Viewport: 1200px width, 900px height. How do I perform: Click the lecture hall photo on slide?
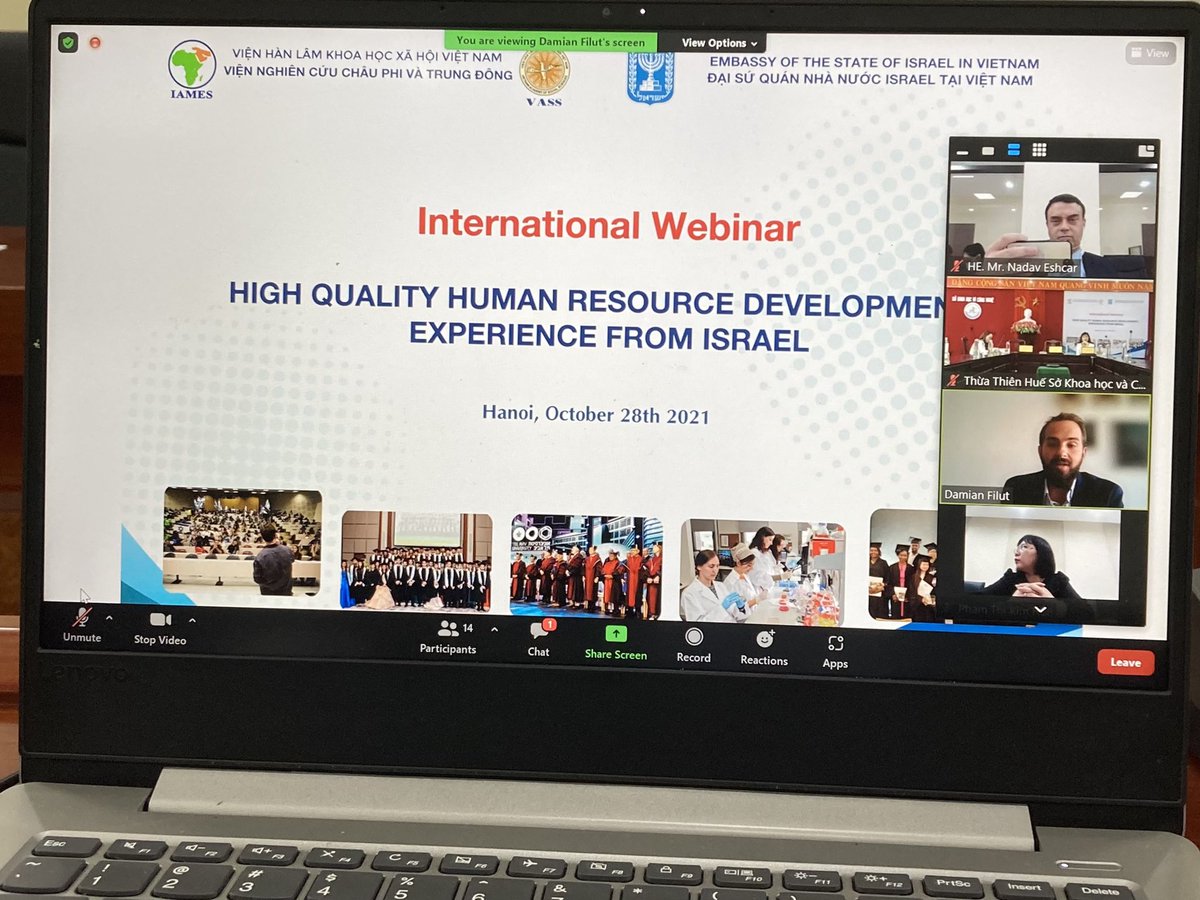(x=242, y=541)
